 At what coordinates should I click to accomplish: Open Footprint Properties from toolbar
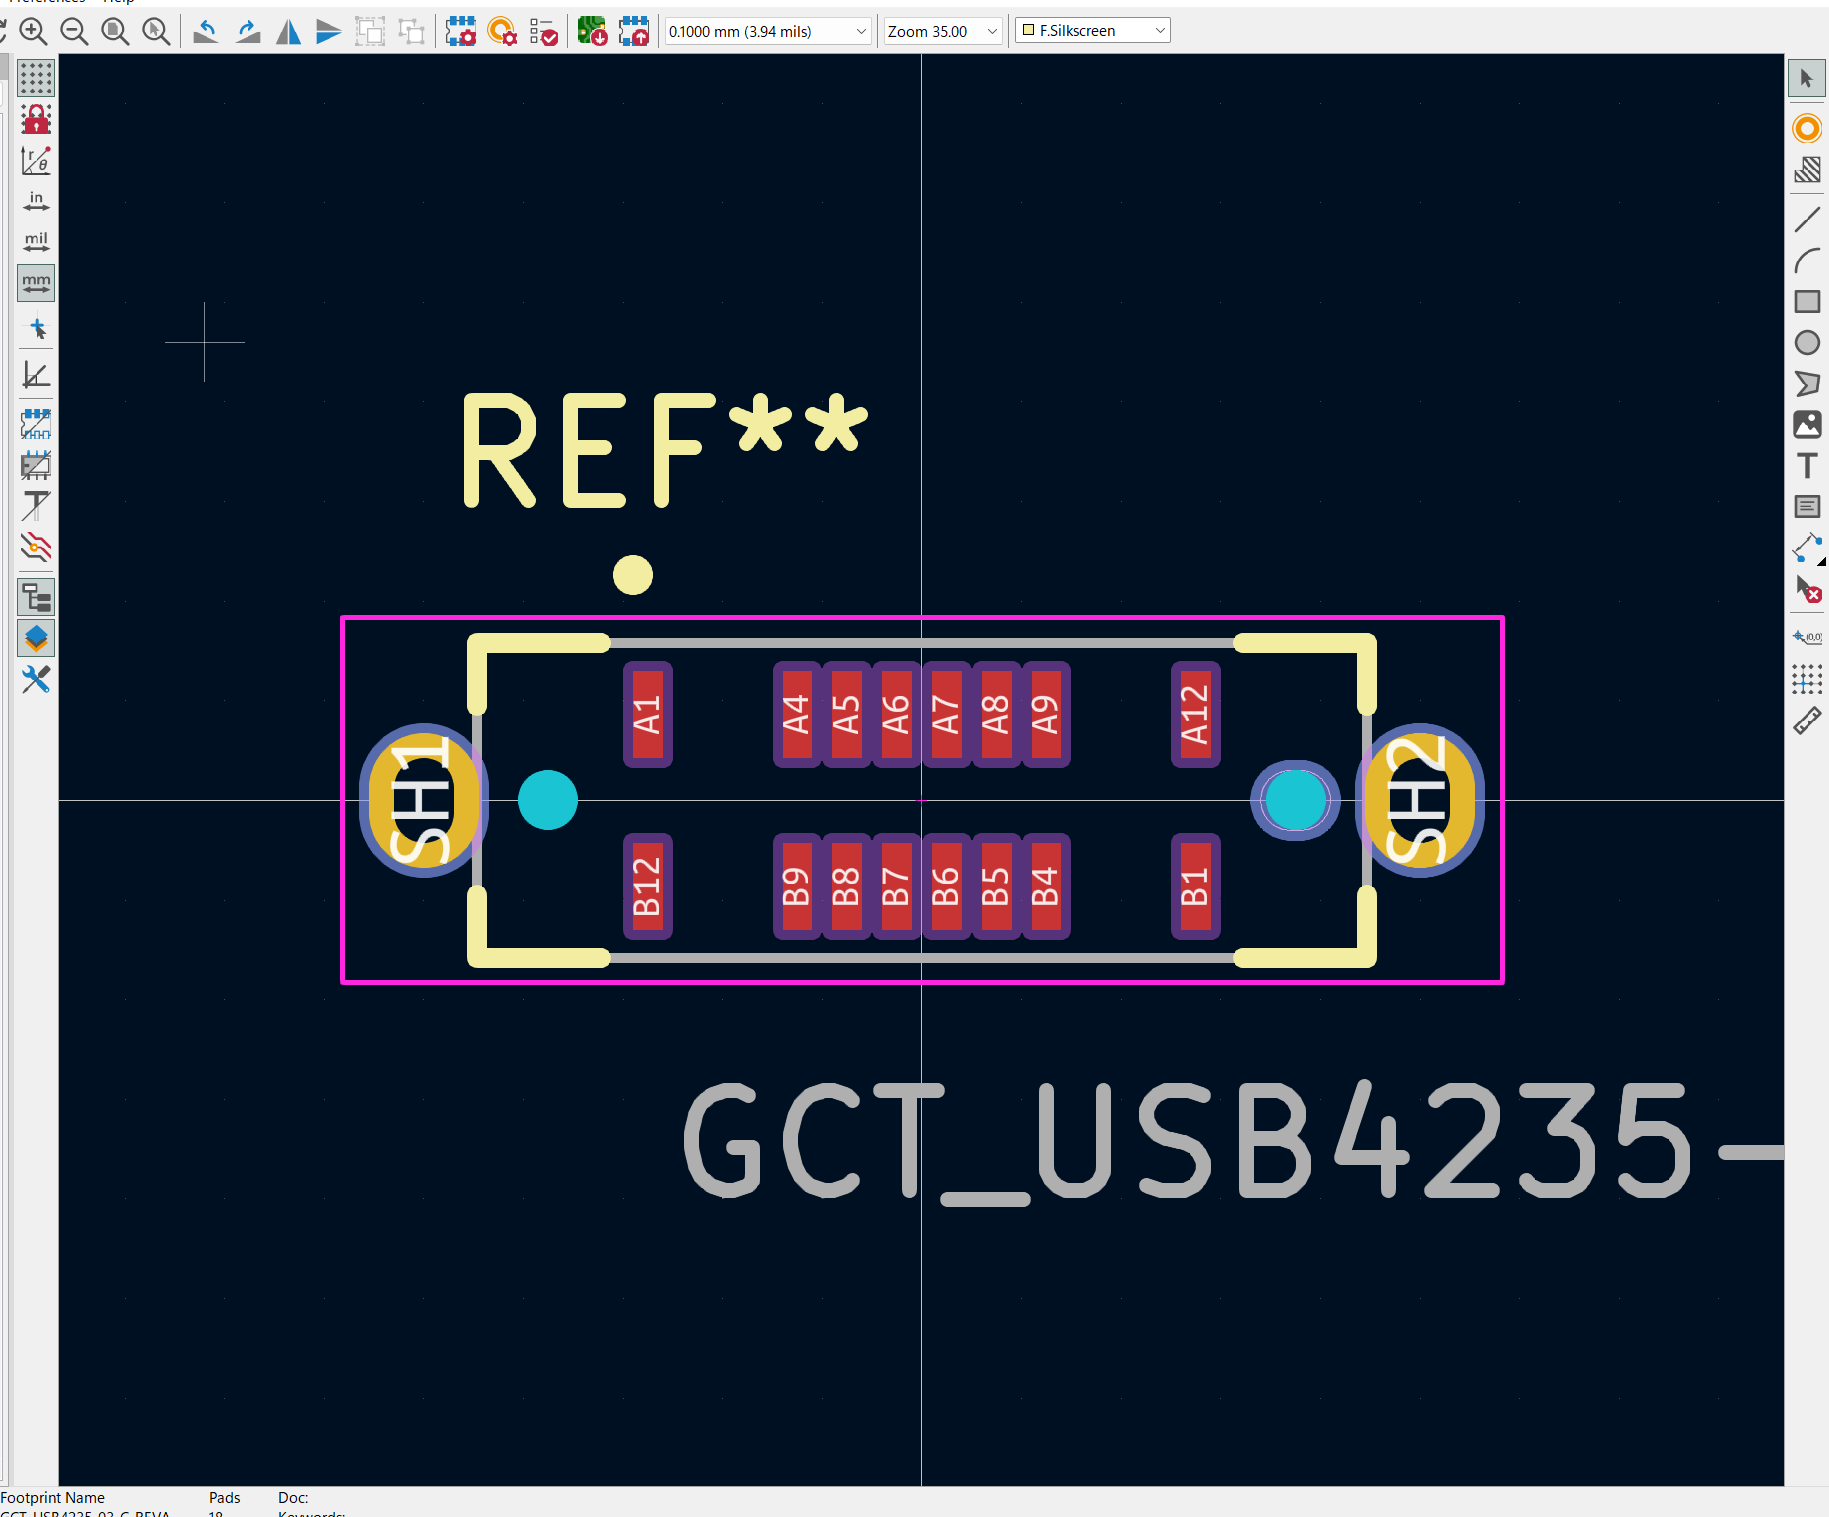460,32
